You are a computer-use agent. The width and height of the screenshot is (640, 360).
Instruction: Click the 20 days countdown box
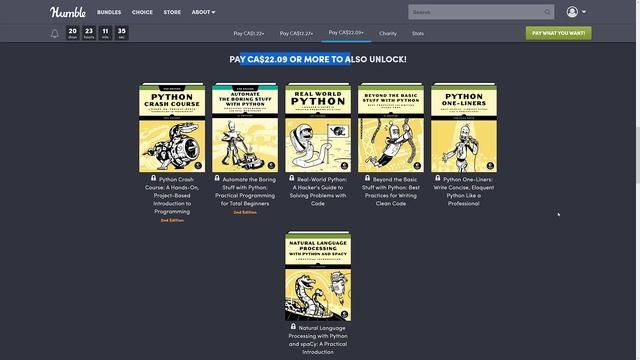click(x=73, y=33)
